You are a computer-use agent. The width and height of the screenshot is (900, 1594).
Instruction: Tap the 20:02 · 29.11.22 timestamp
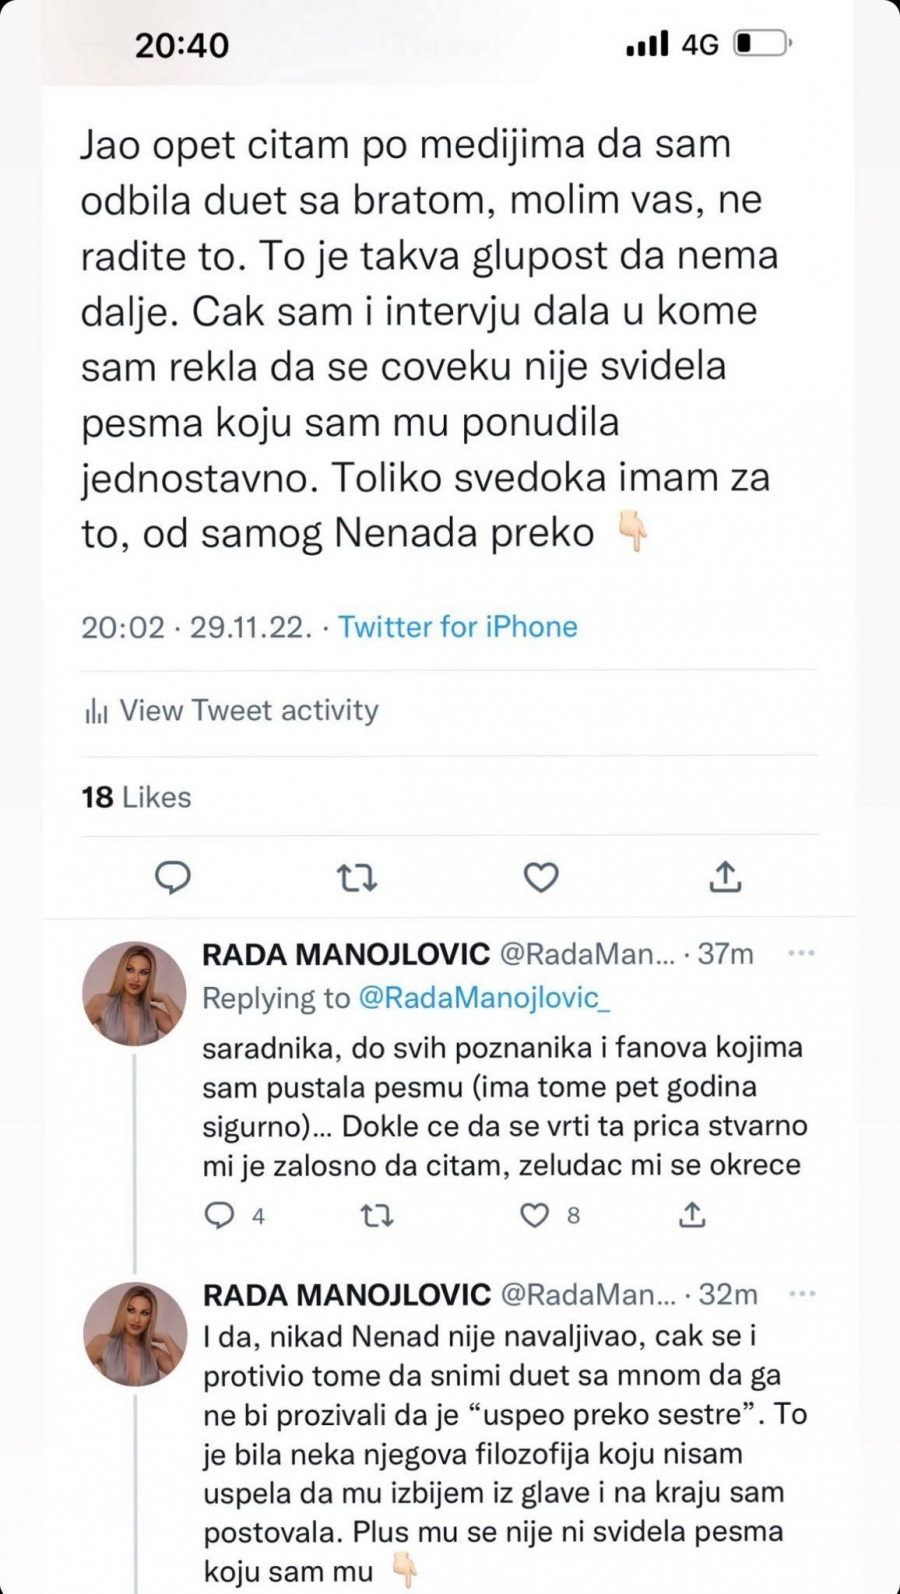[195, 627]
